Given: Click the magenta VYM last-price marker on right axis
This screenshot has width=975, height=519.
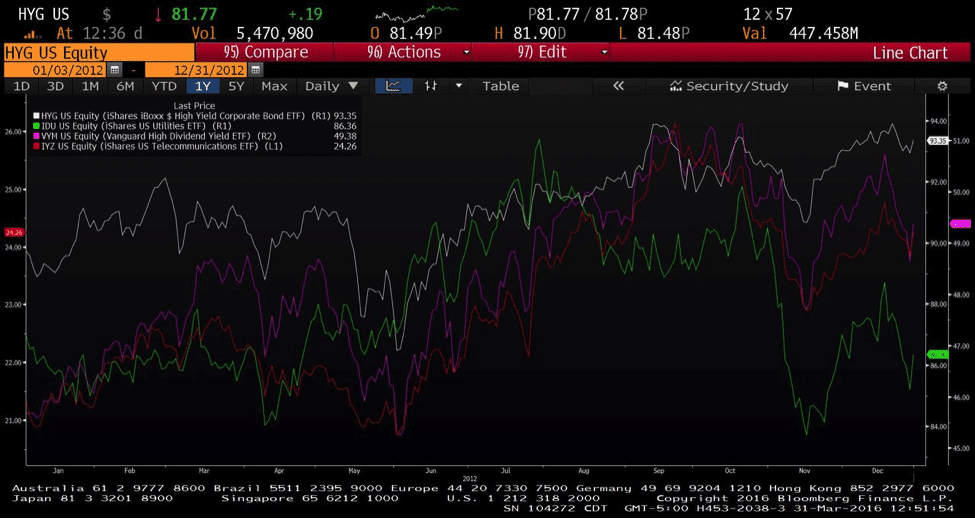Looking at the screenshot, I should pyautogui.click(x=960, y=223).
